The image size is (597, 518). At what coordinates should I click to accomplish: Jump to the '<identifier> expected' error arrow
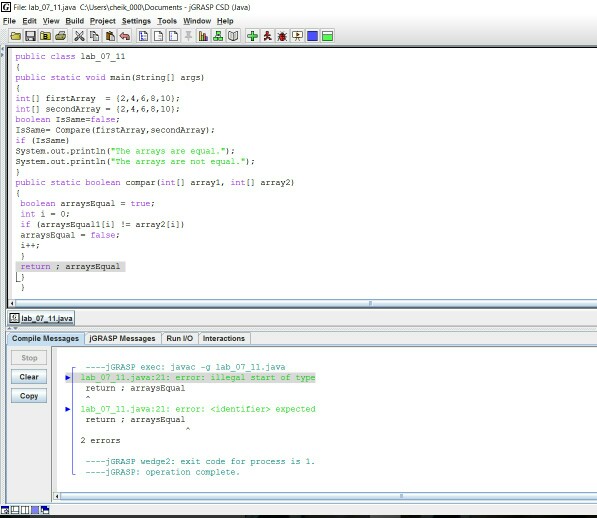pos(68,409)
